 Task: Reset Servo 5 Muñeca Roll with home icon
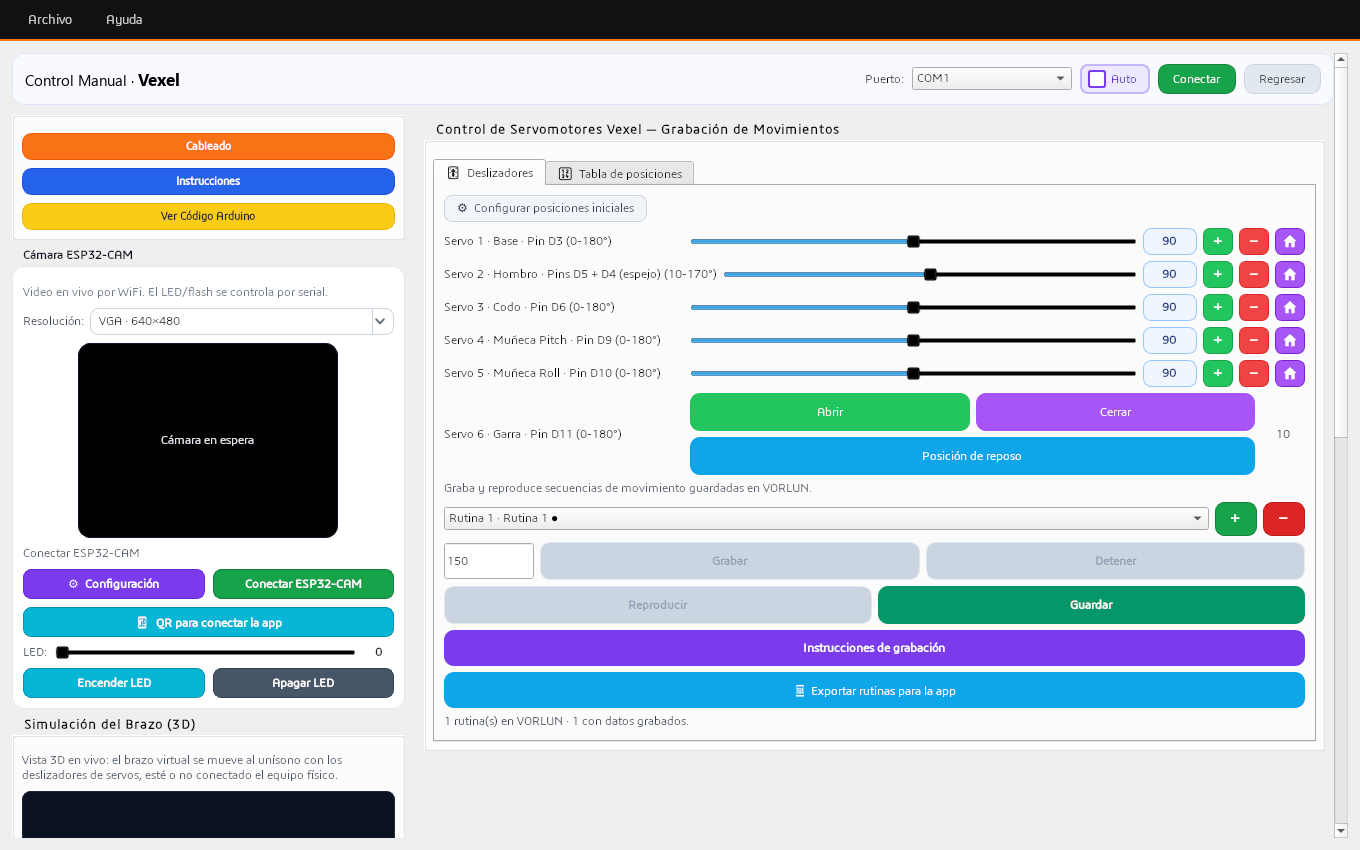coord(1290,373)
